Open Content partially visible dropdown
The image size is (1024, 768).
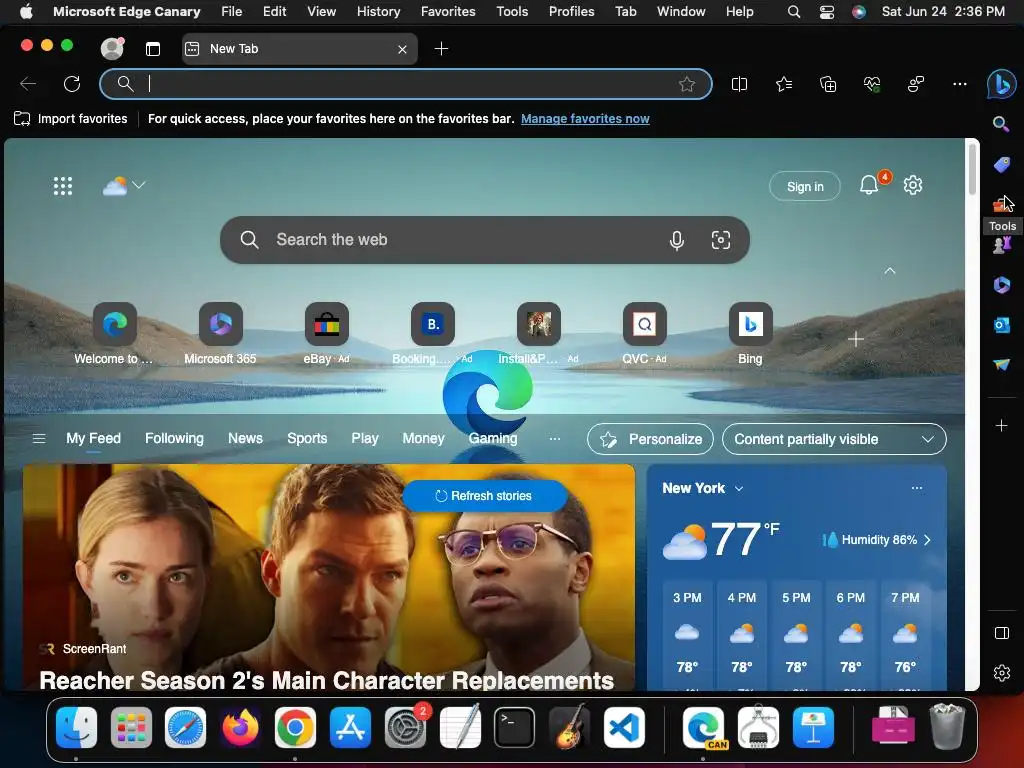834,440
